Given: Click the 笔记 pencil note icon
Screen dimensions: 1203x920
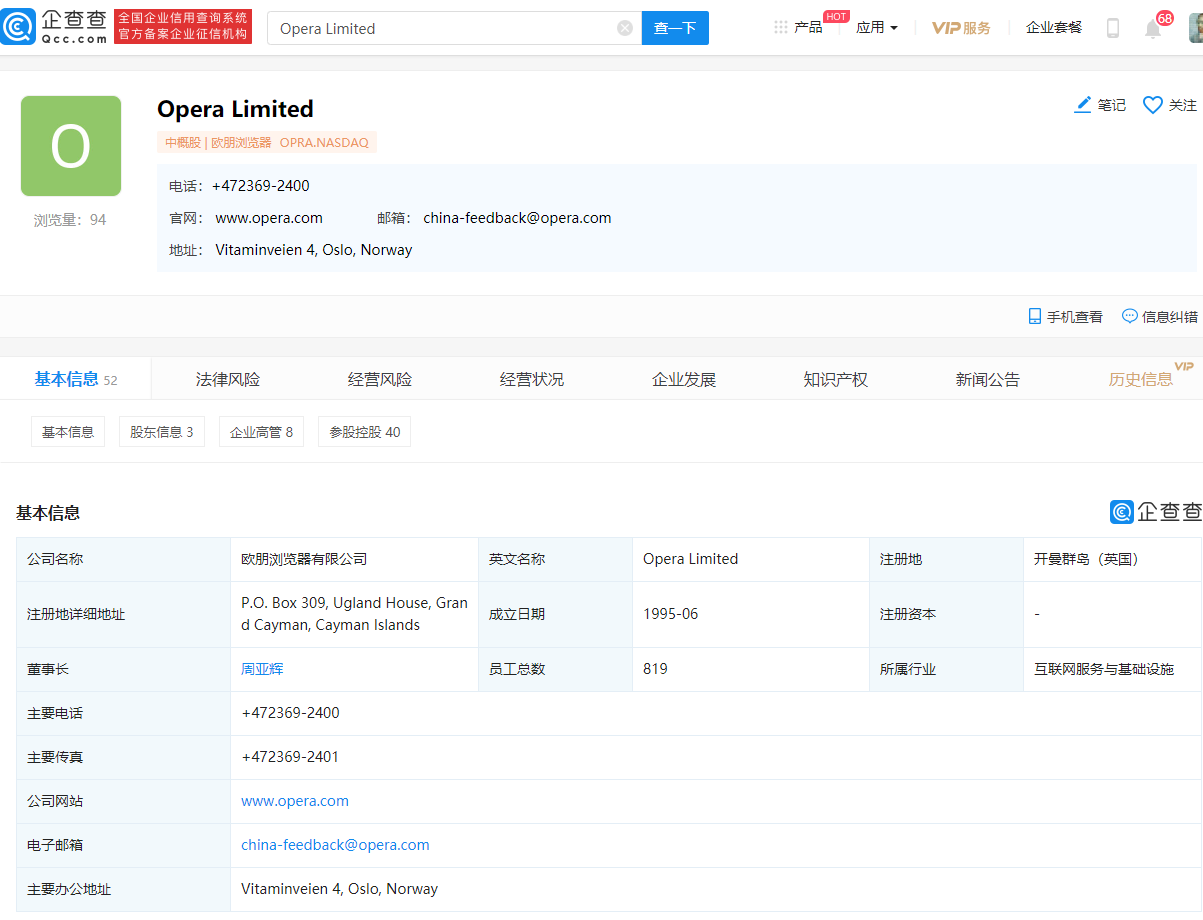Looking at the screenshot, I should 1083,105.
